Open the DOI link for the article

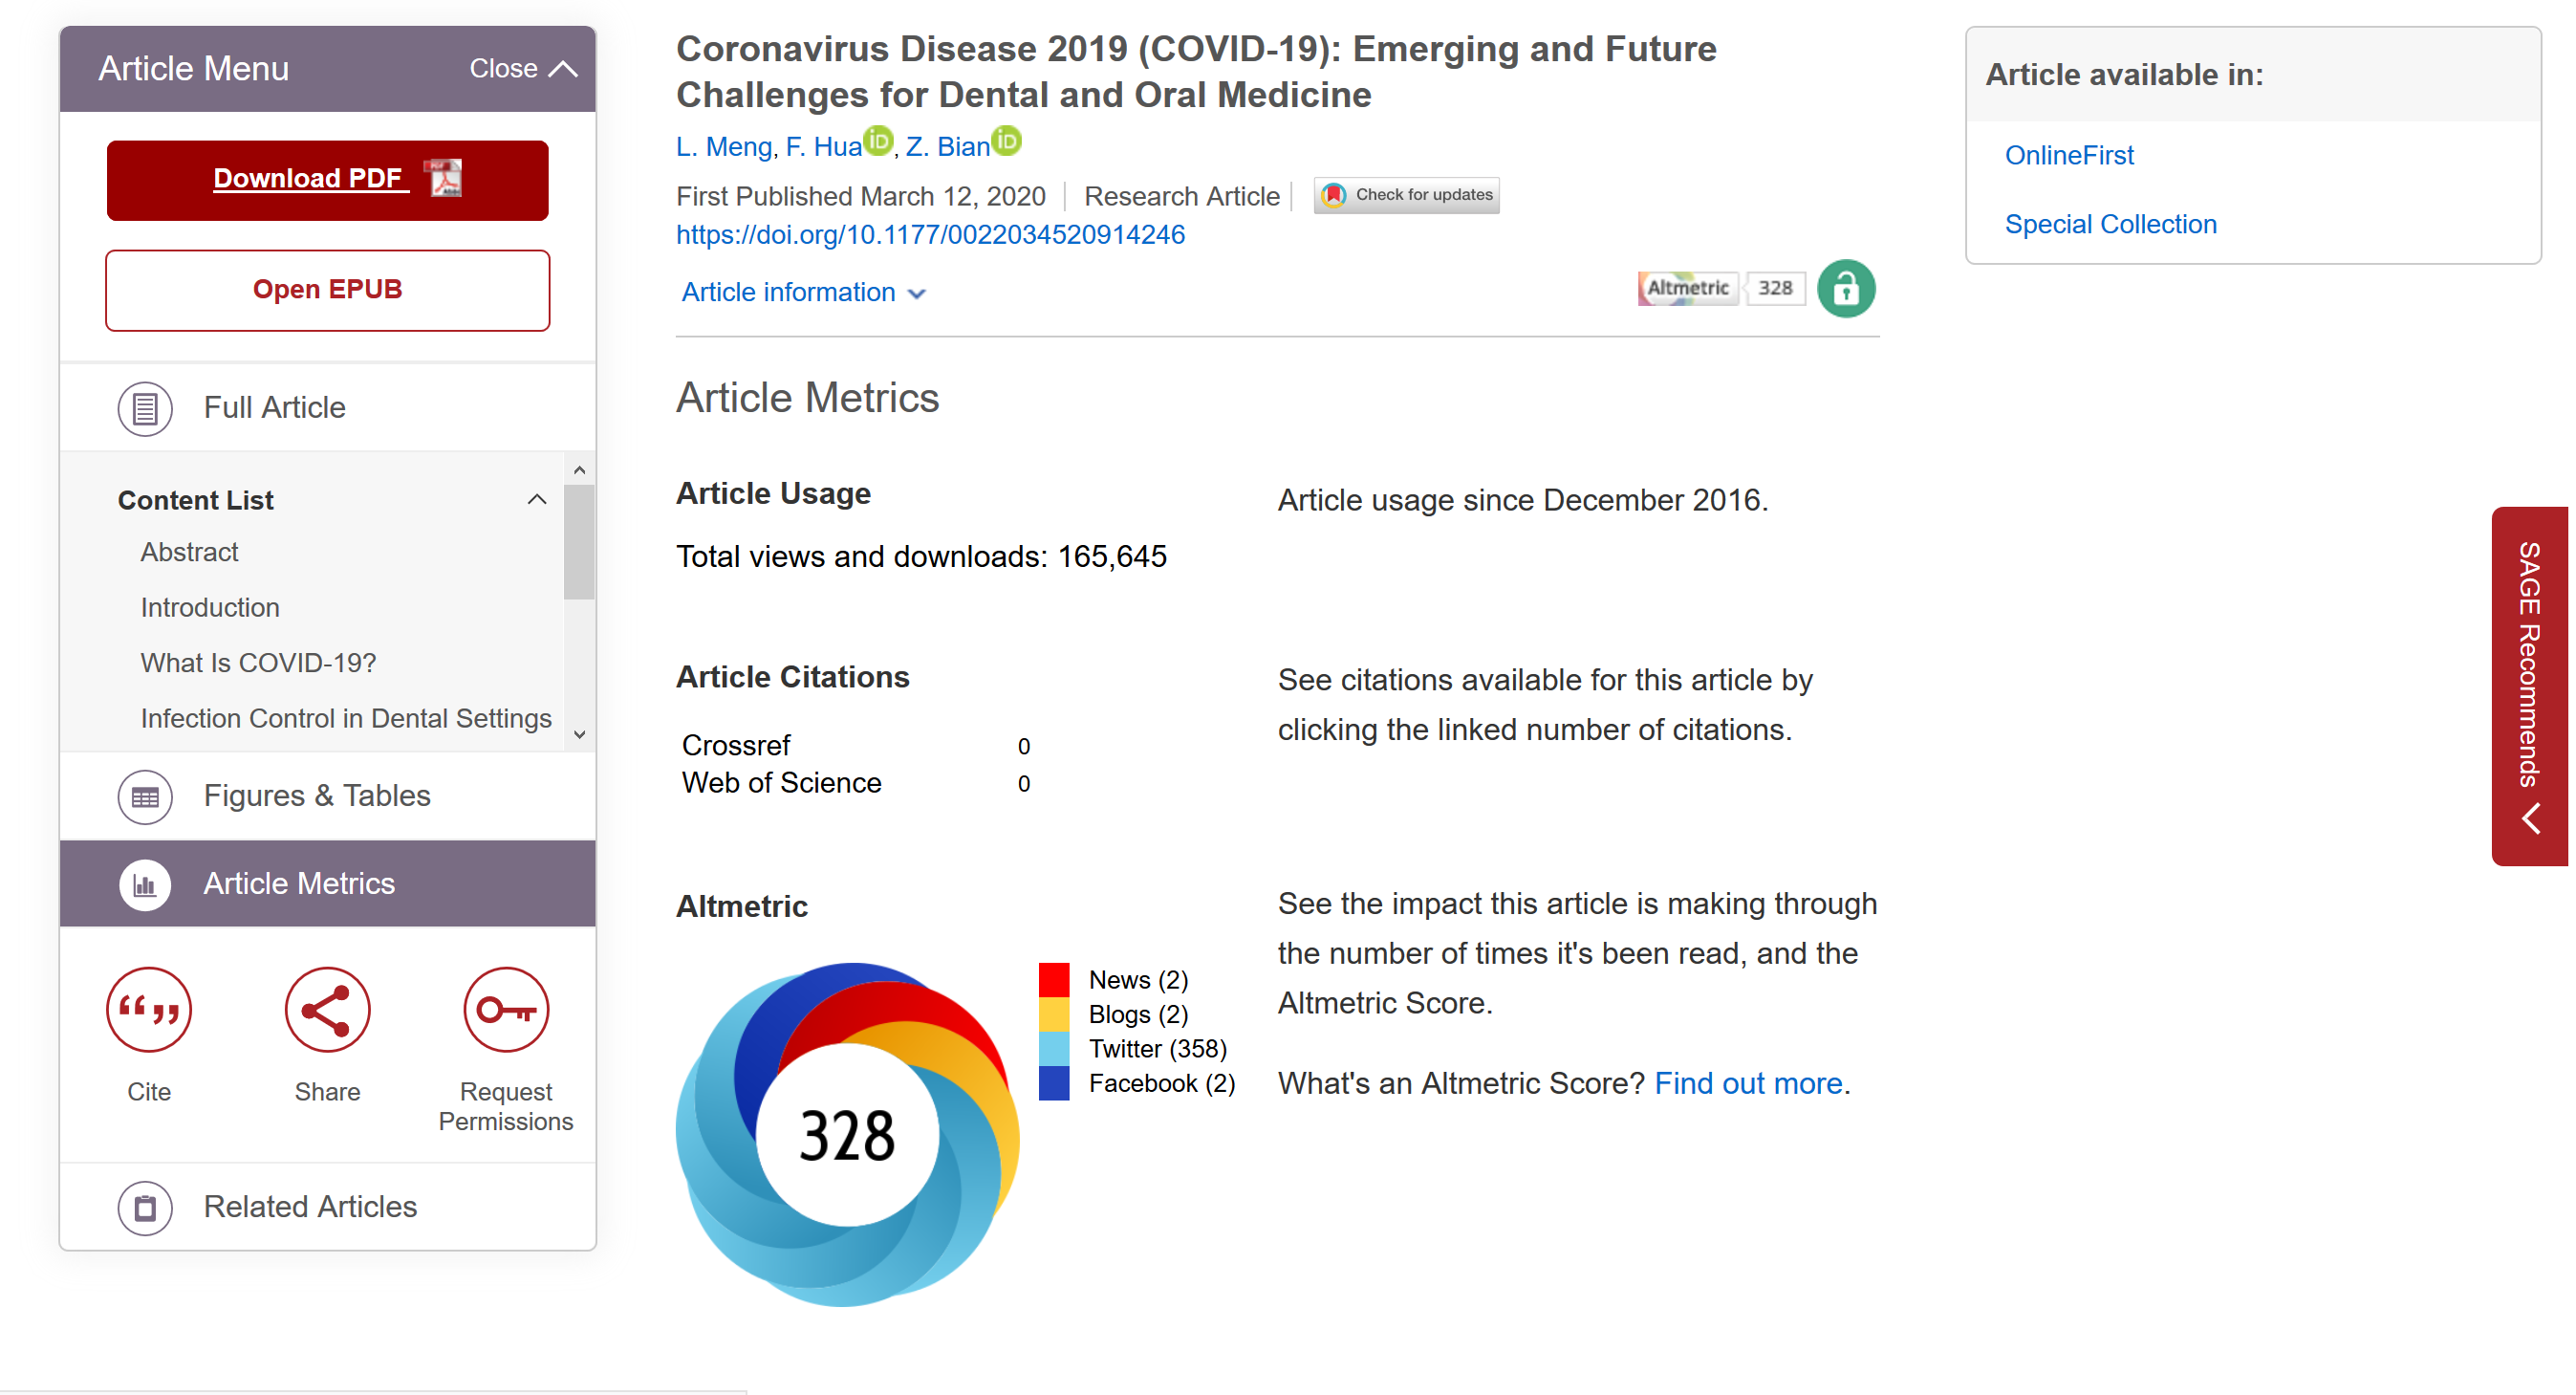point(930,235)
